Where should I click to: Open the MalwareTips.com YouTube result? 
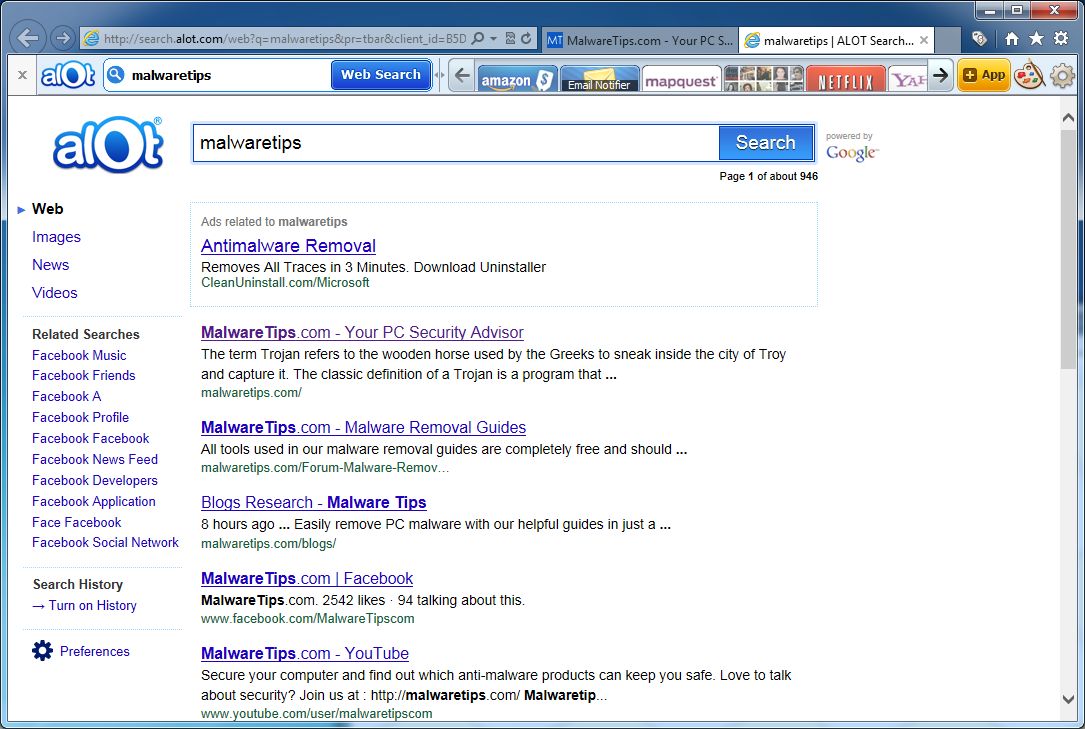(304, 654)
